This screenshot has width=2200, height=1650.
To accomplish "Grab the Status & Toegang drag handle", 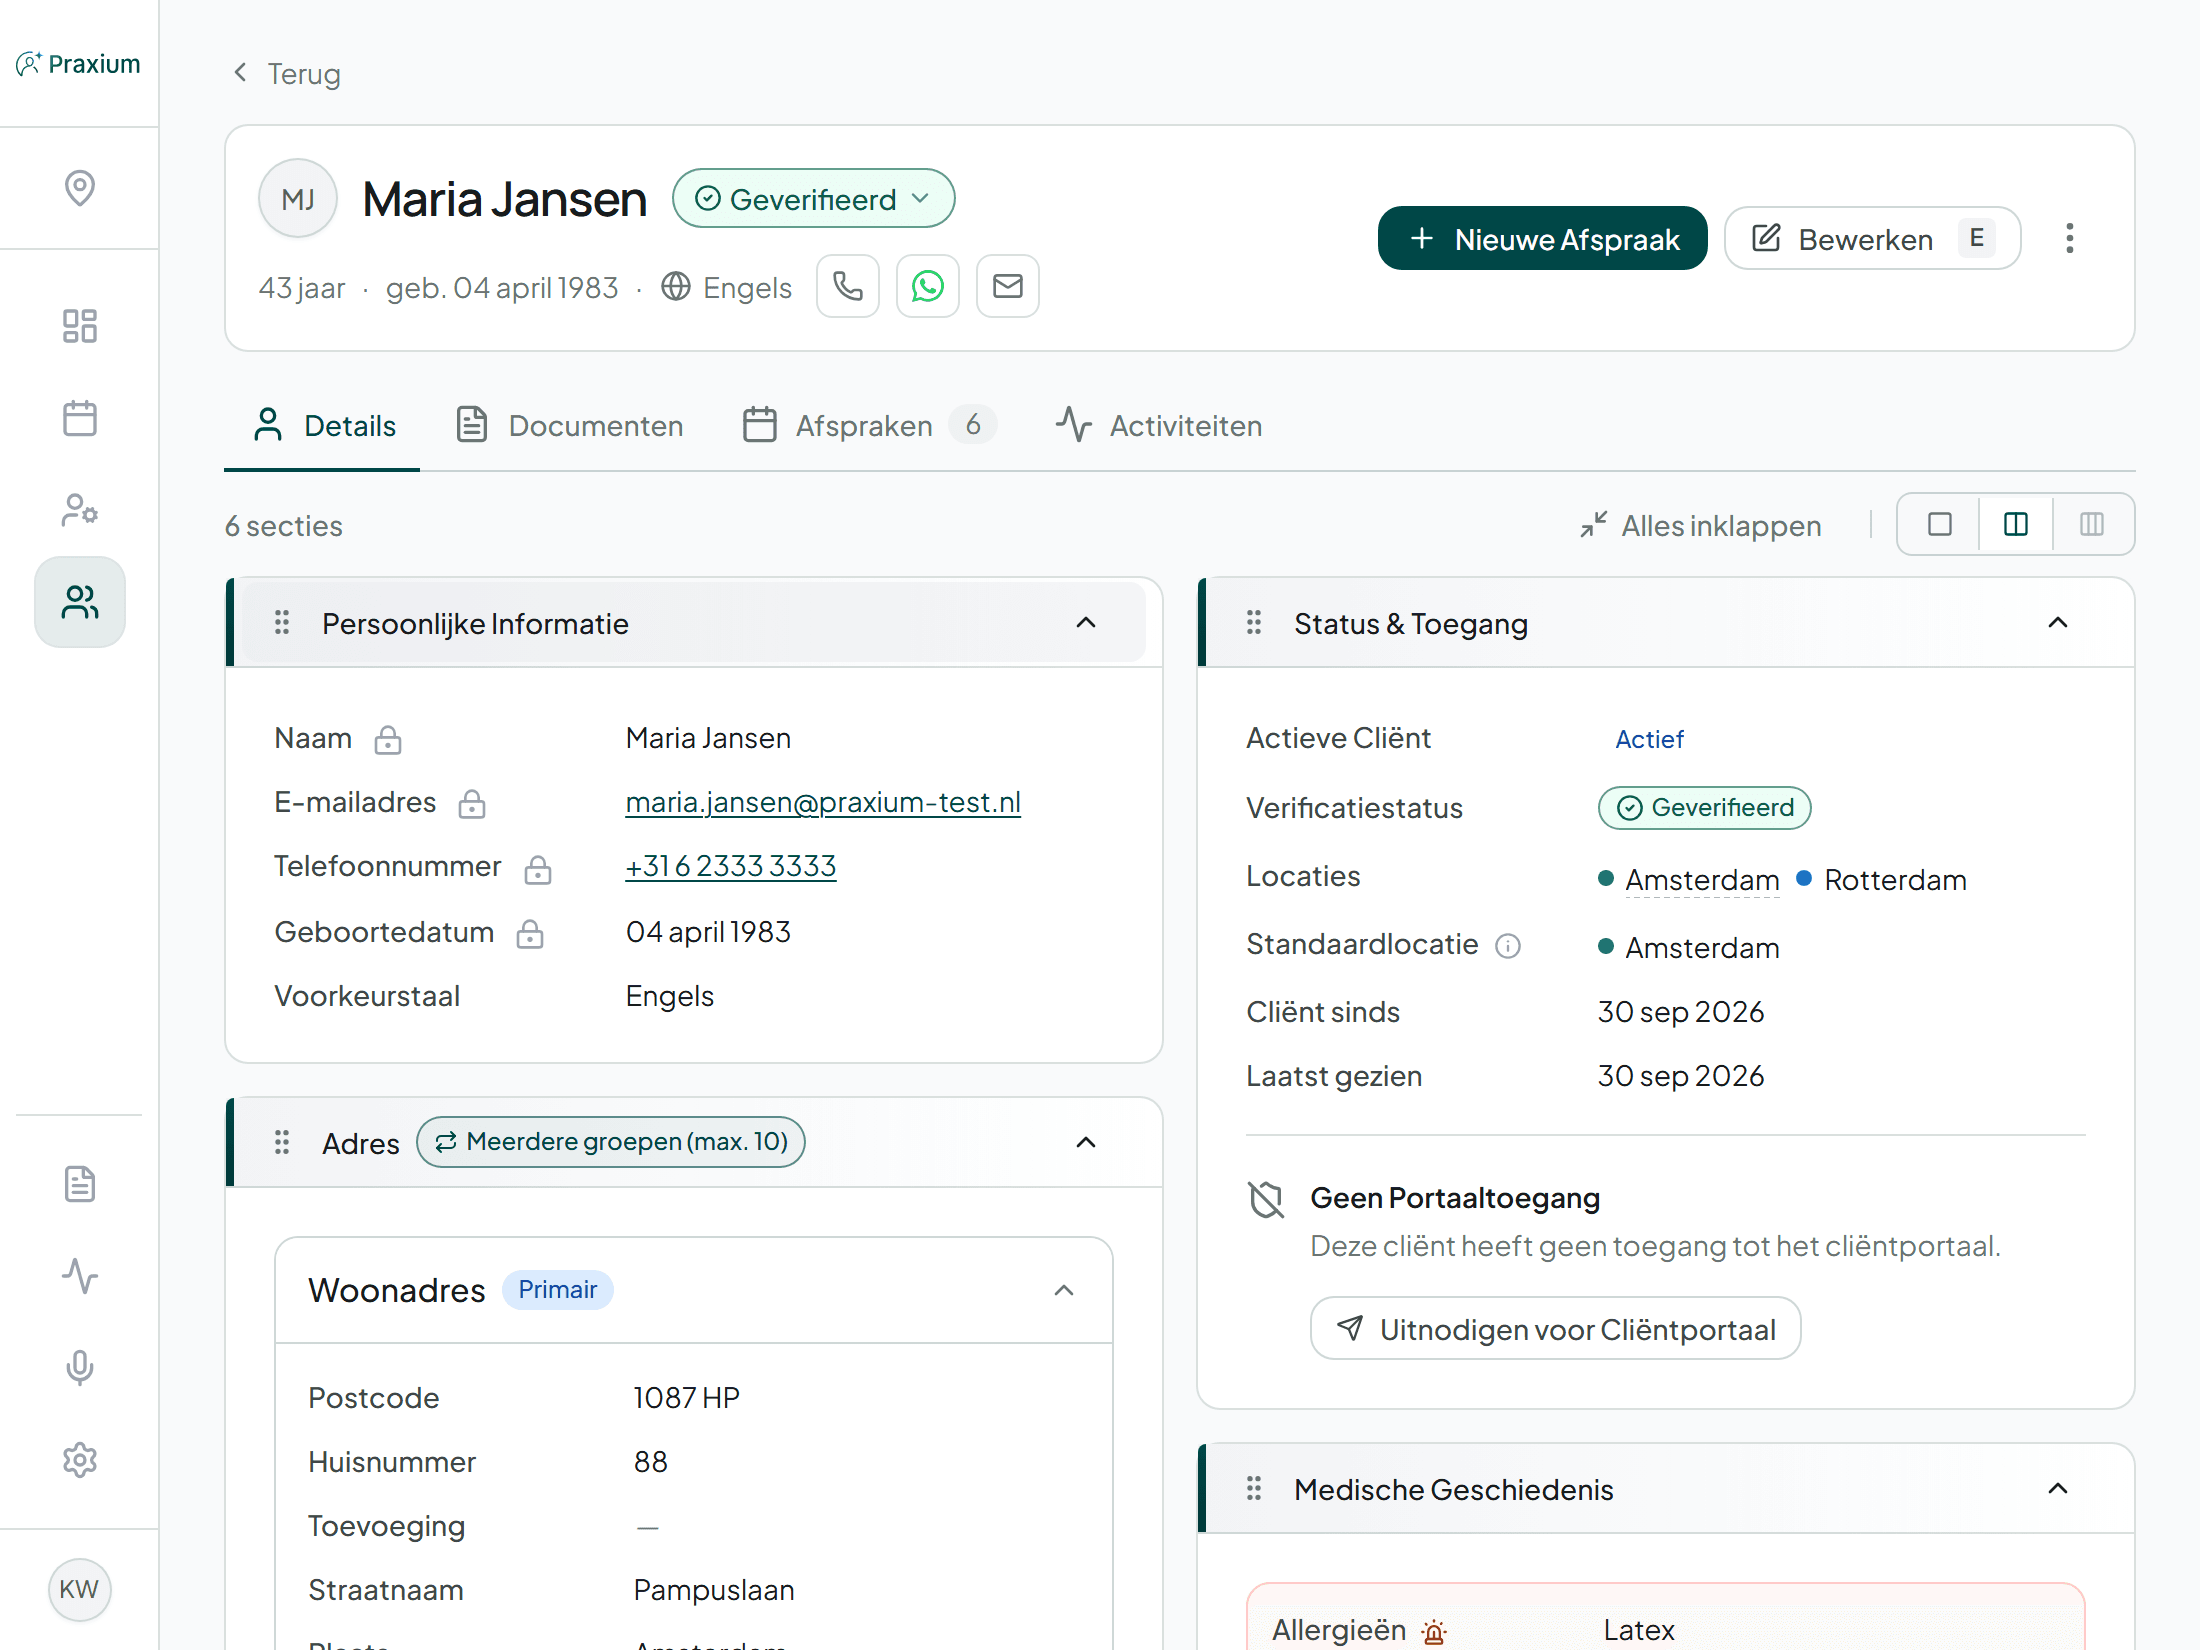I will point(1254,623).
